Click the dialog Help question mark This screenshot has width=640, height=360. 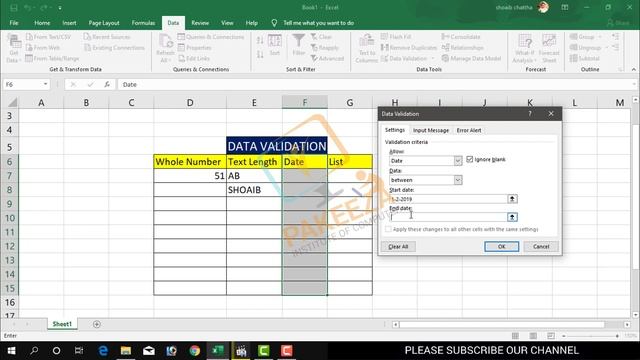[530, 114]
